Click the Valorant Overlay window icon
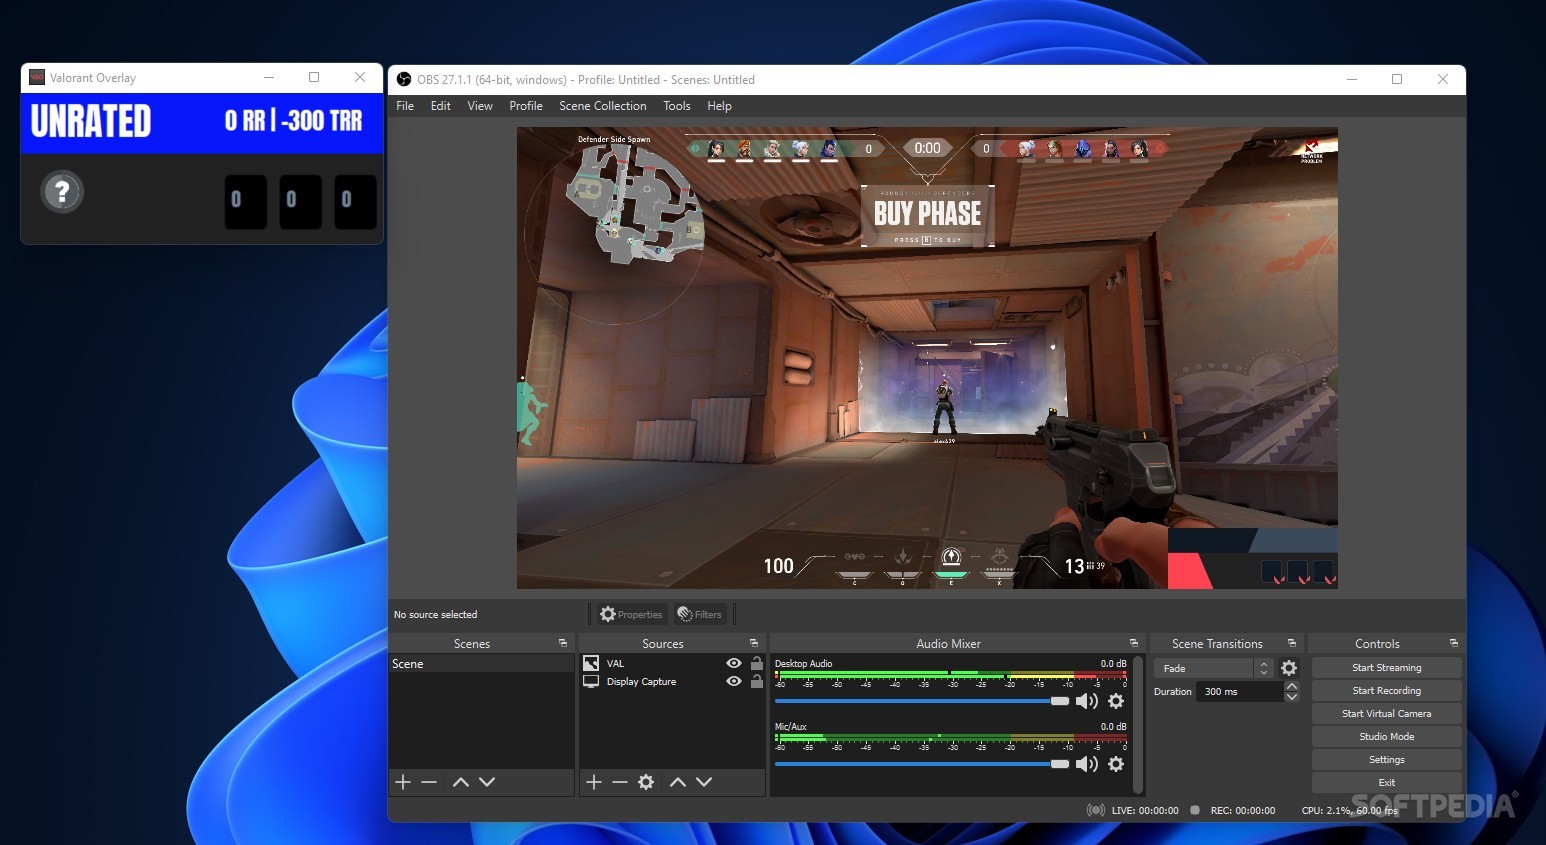The width and height of the screenshot is (1546, 845). (x=37, y=77)
